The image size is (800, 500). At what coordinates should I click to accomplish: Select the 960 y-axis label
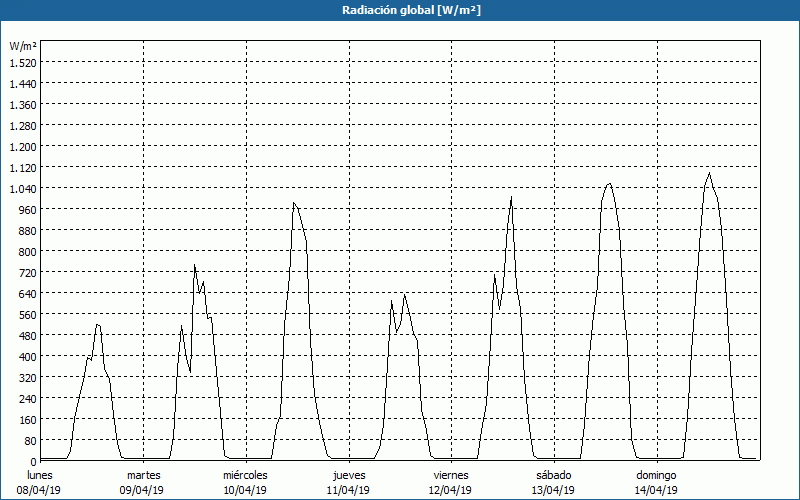pyautogui.click(x=29, y=210)
